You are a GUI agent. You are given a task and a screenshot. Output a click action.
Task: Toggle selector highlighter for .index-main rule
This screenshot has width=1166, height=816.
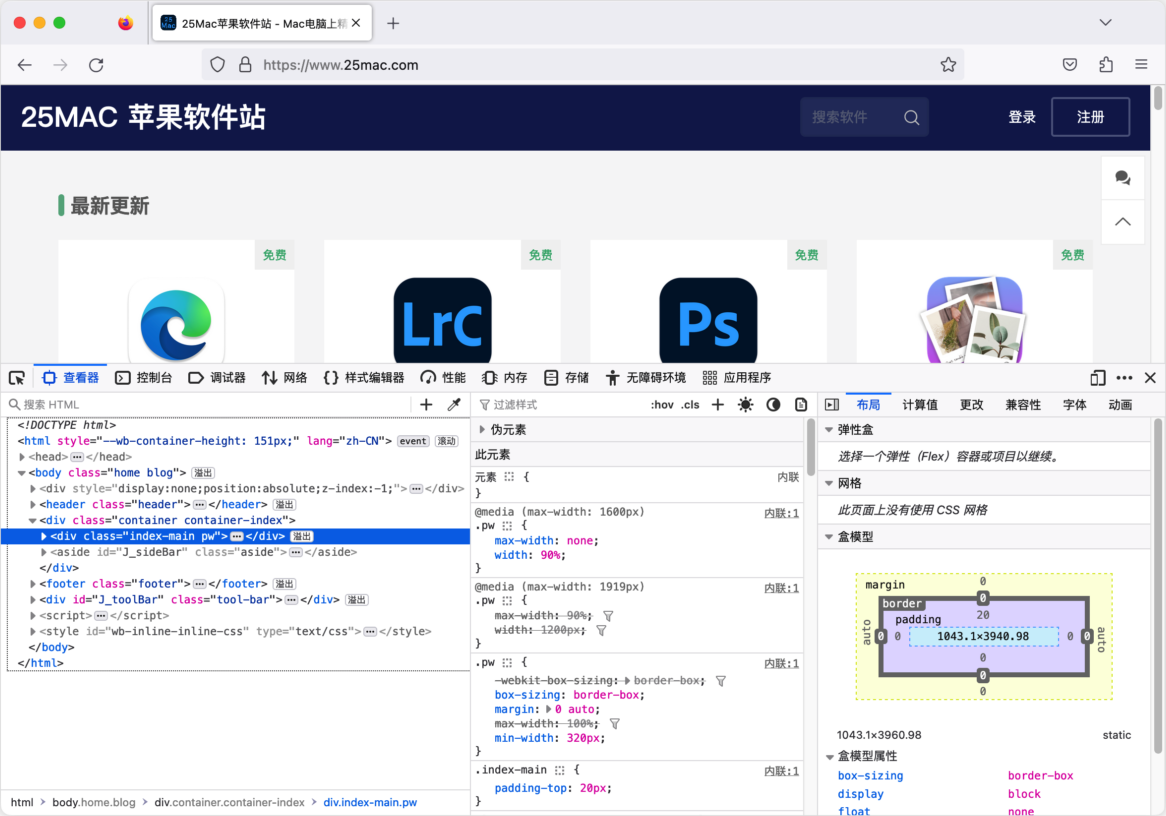pos(560,771)
